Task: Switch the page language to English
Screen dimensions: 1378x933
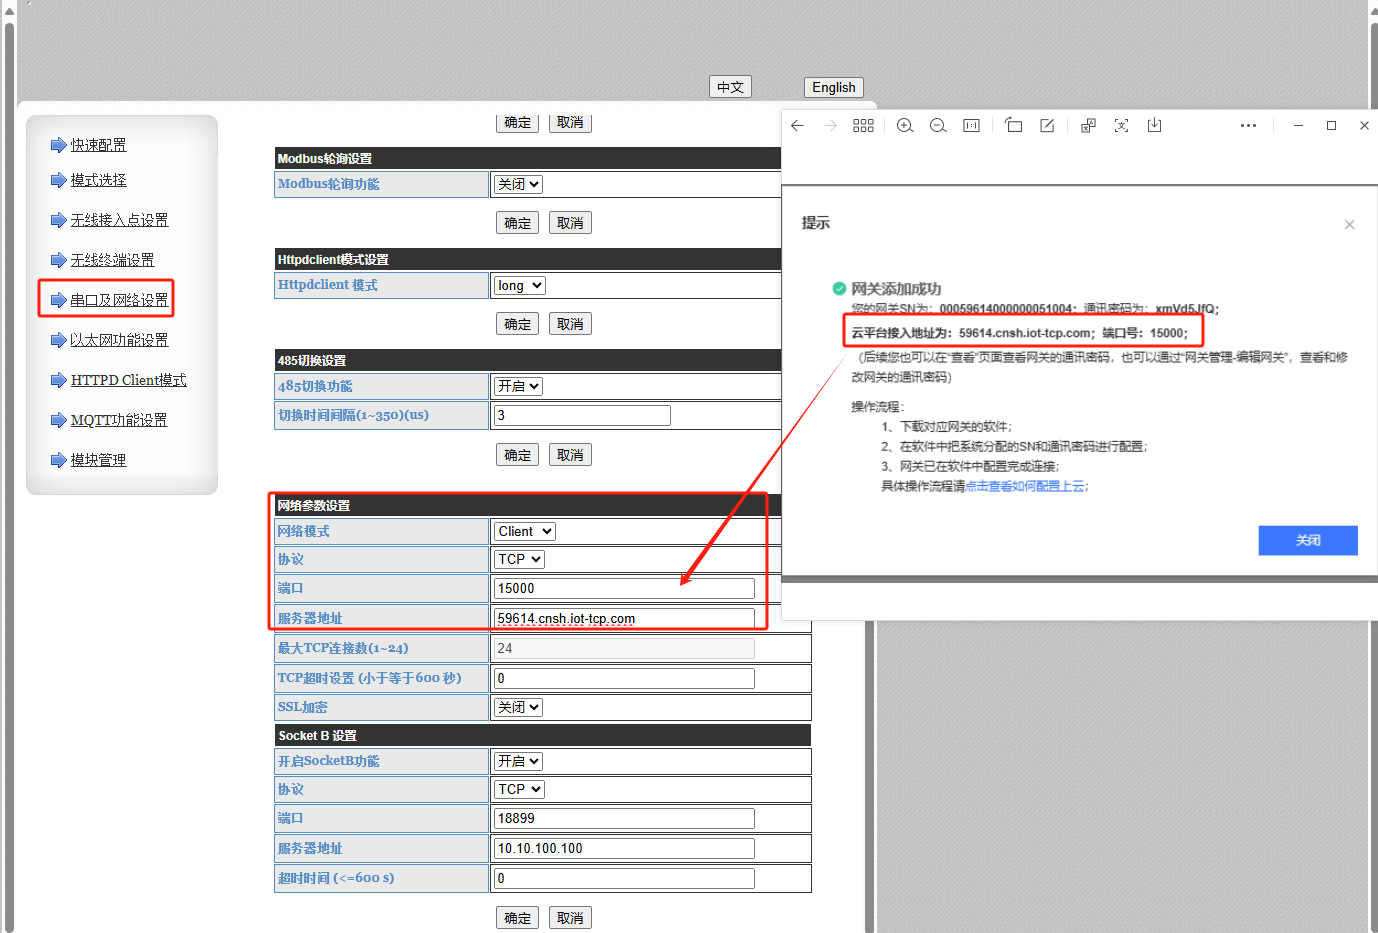Action: tap(833, 87)
